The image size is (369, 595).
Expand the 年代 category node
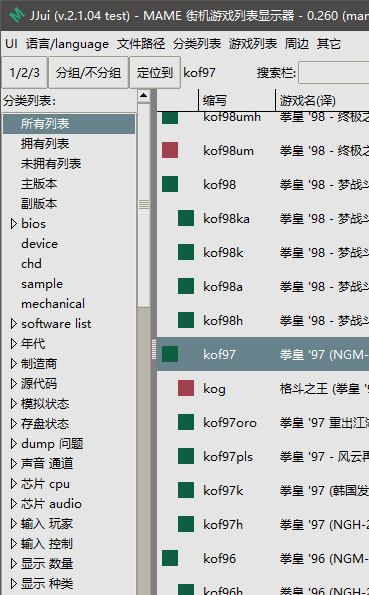14,343
